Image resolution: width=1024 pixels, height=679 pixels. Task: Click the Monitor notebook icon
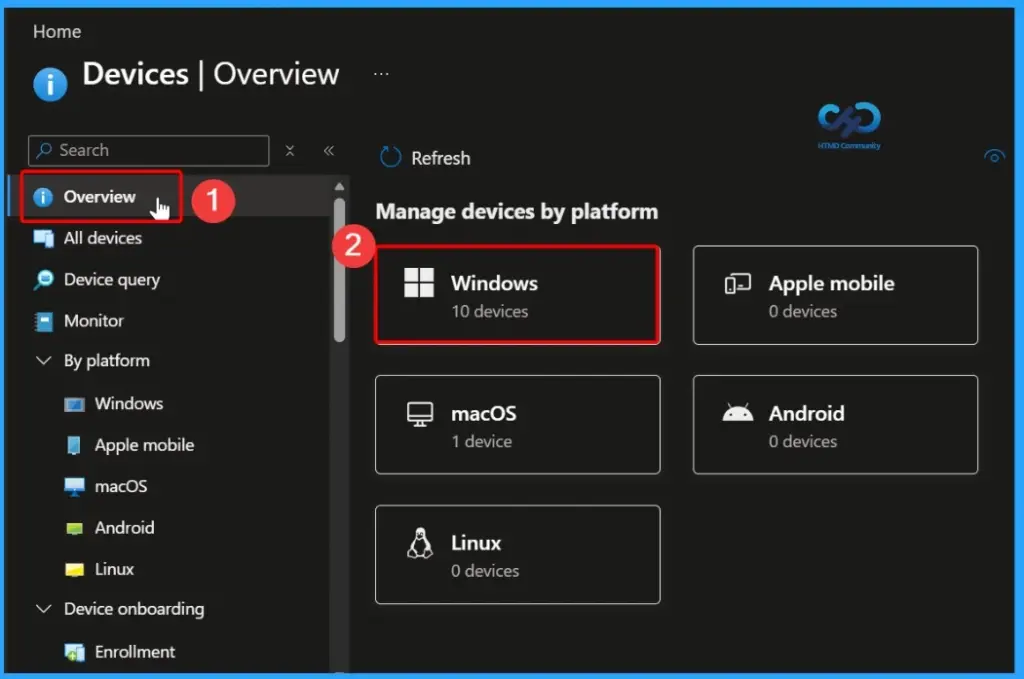pos(44,321)
